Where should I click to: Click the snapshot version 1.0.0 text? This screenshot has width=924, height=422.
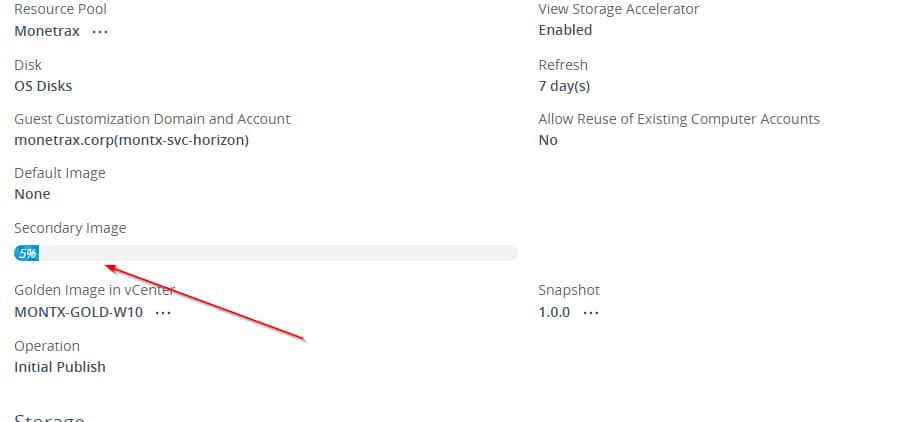(554, 313)
